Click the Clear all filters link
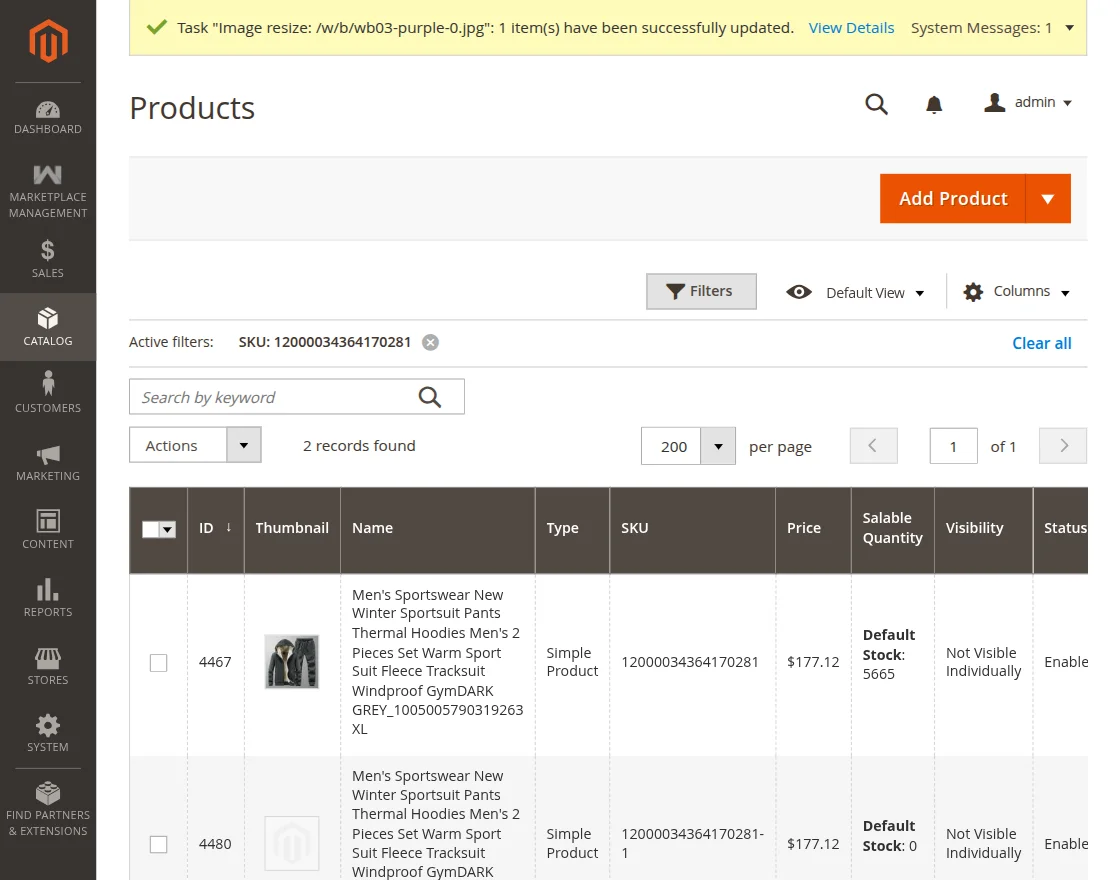 point(1041,343)
